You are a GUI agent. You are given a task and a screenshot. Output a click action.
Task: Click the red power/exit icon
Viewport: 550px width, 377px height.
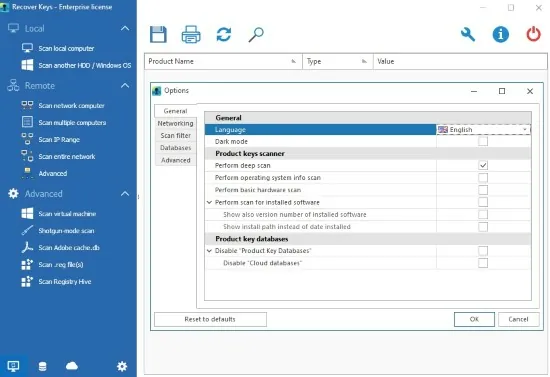coord(533,34)
